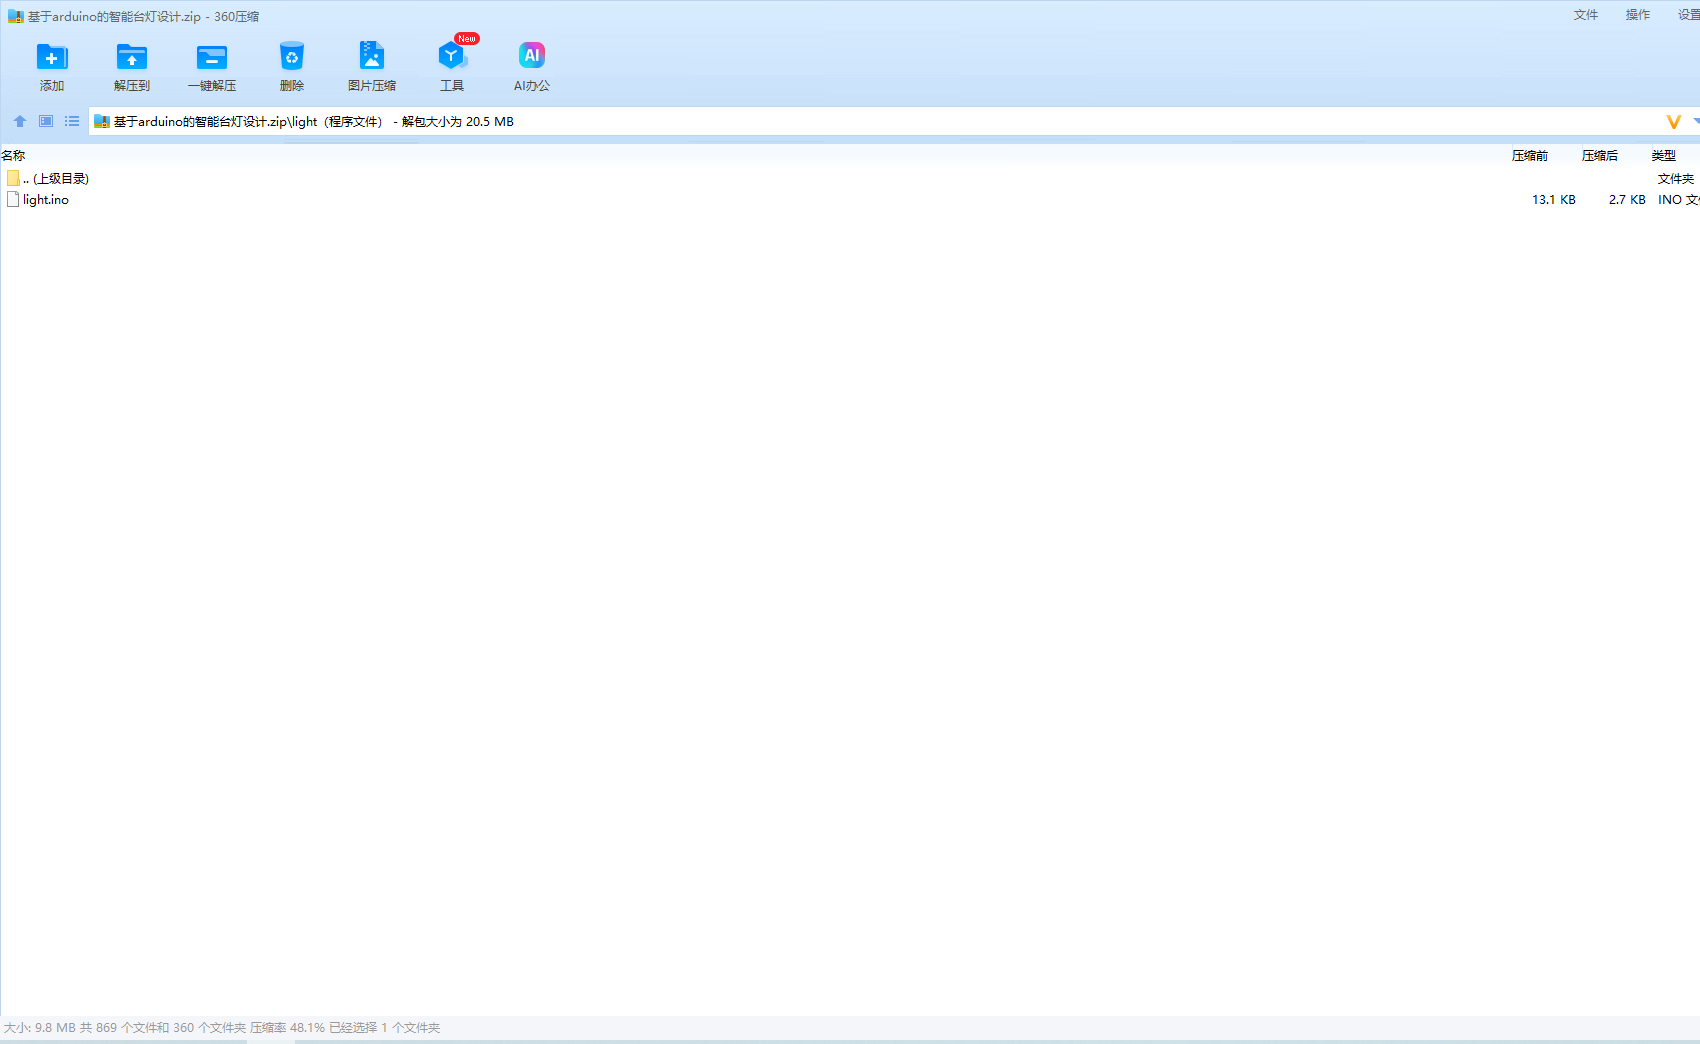This screenshot has width=1700, height=1044.
Task: Sort by the 压缩后 column header
Action: pos(1600,155)
